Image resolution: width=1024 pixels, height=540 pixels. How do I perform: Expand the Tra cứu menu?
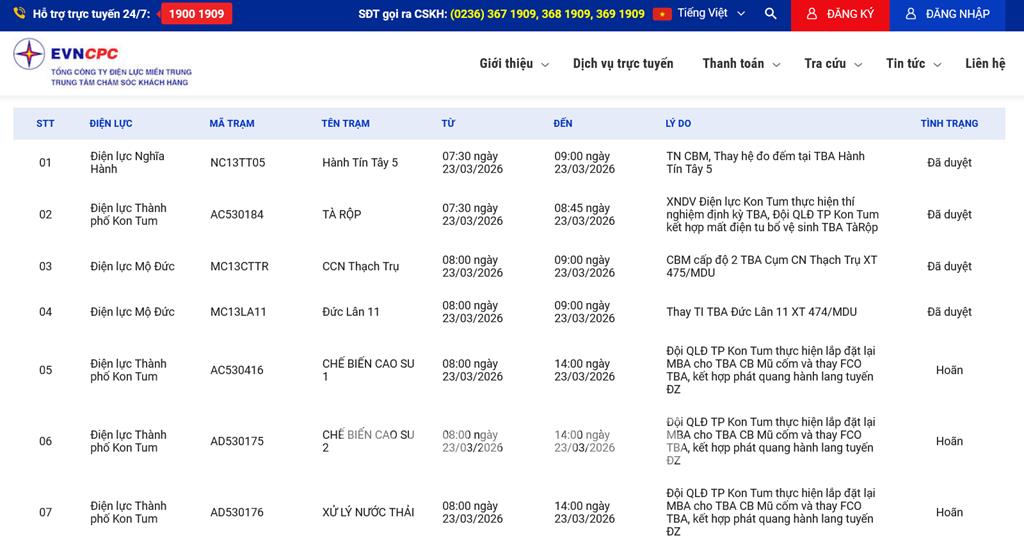coord(831,64)
